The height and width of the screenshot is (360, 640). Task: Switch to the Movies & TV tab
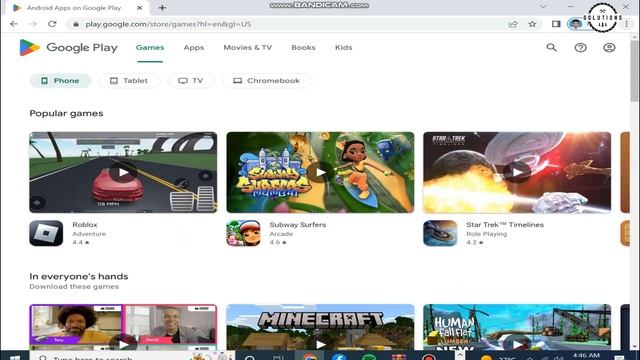coord(248,48)
